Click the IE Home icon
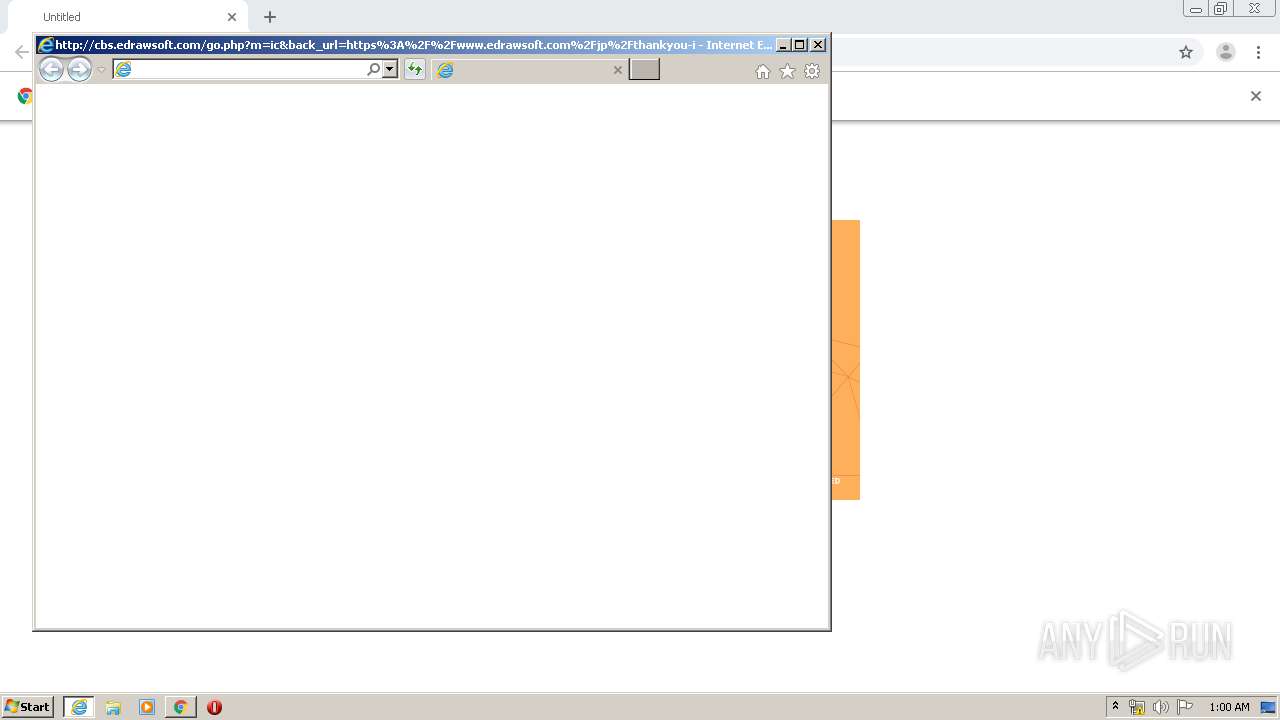This screenshot has width=1280, height=720. tap(763, 71)
